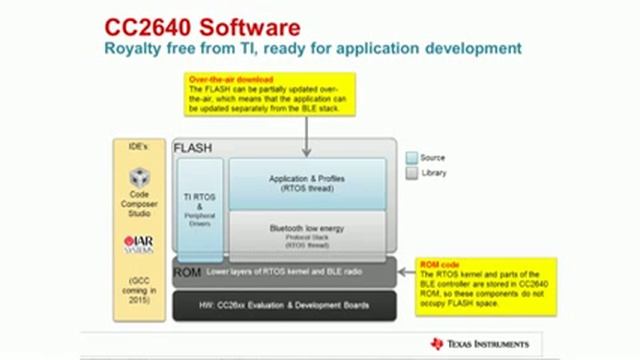
Task: Click the HW: CC26xx Evaluation & Development Boards bar
Action: click(284, 305)
